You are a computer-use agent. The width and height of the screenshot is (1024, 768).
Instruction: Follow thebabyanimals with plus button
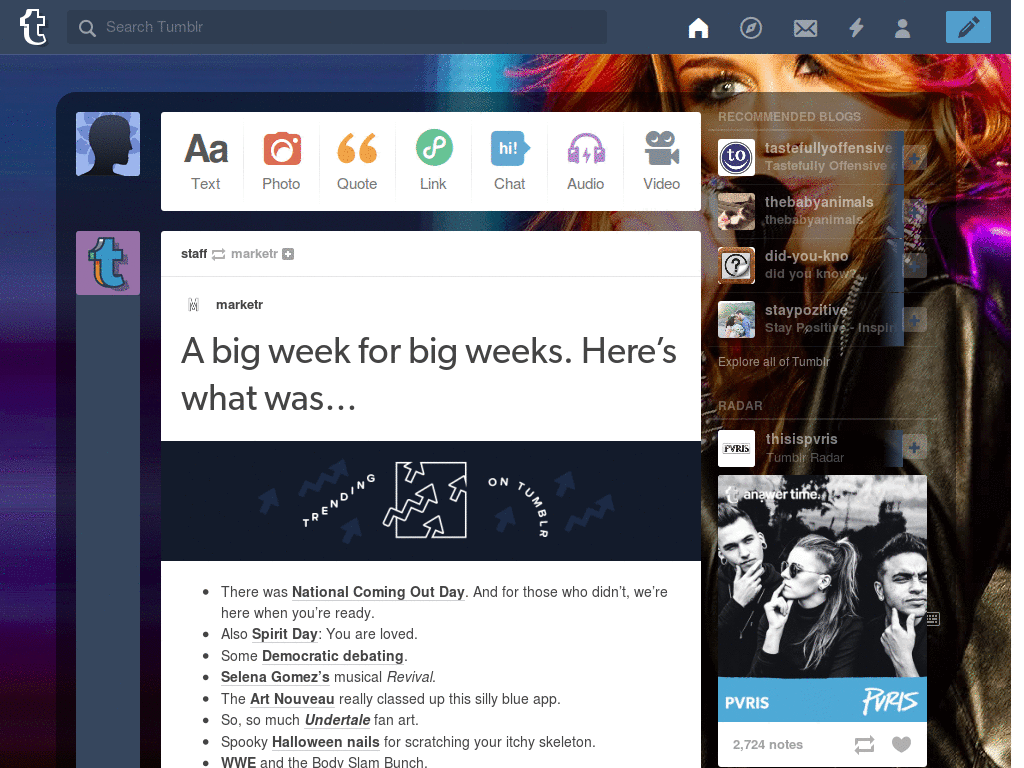pyautogui.click(x=914, y=212)
